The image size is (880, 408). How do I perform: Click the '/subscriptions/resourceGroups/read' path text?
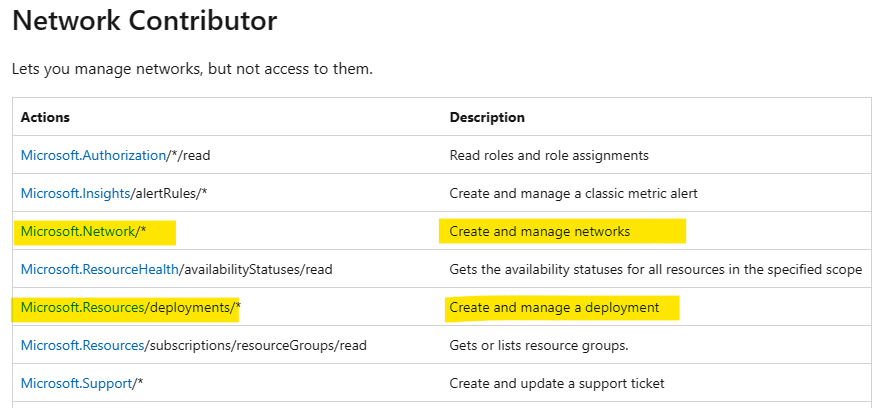pos(255,346)
